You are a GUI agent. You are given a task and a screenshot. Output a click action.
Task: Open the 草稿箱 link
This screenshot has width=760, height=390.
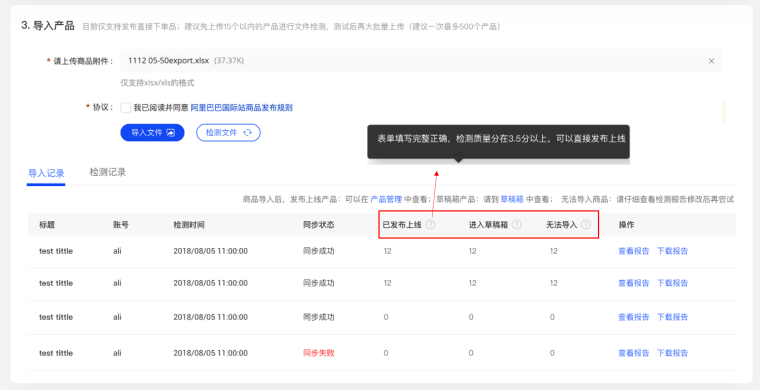pyautogui.click(x=513, y=199)
